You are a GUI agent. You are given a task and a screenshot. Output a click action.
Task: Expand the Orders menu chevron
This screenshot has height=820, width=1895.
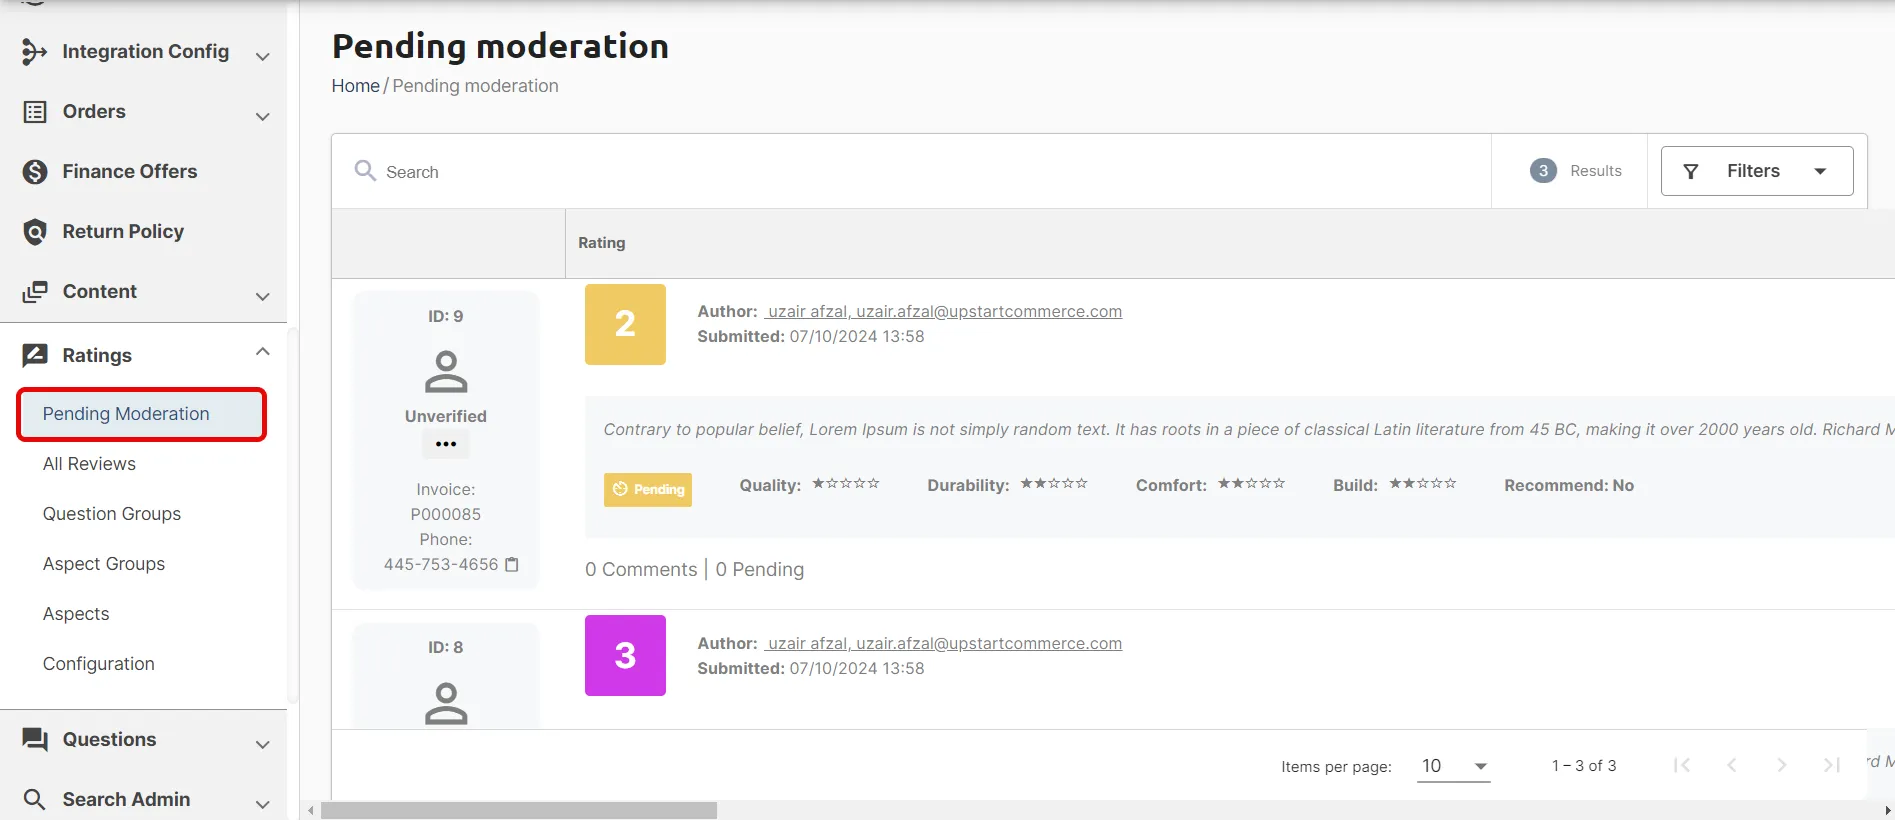tap(263, 117)
